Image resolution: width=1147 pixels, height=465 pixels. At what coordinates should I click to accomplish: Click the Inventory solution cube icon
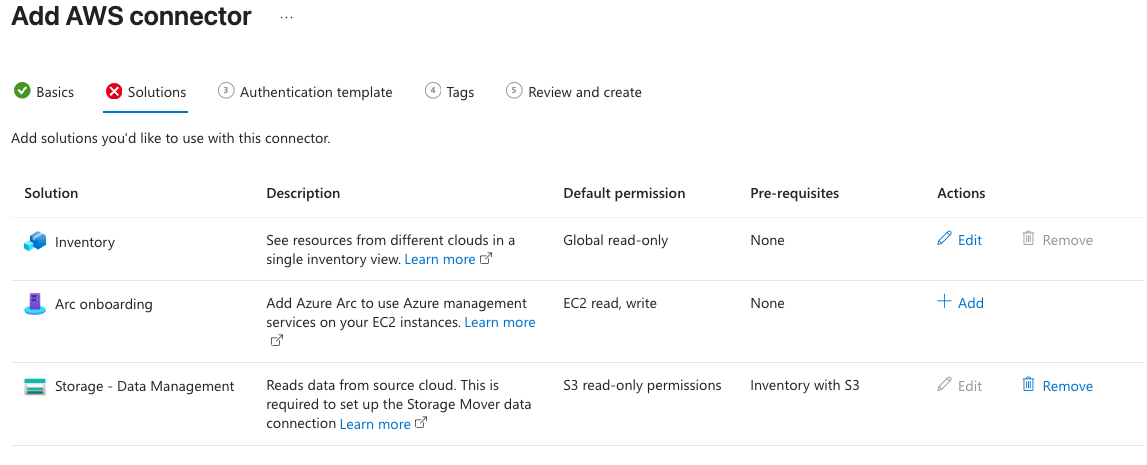coord(35,241)
